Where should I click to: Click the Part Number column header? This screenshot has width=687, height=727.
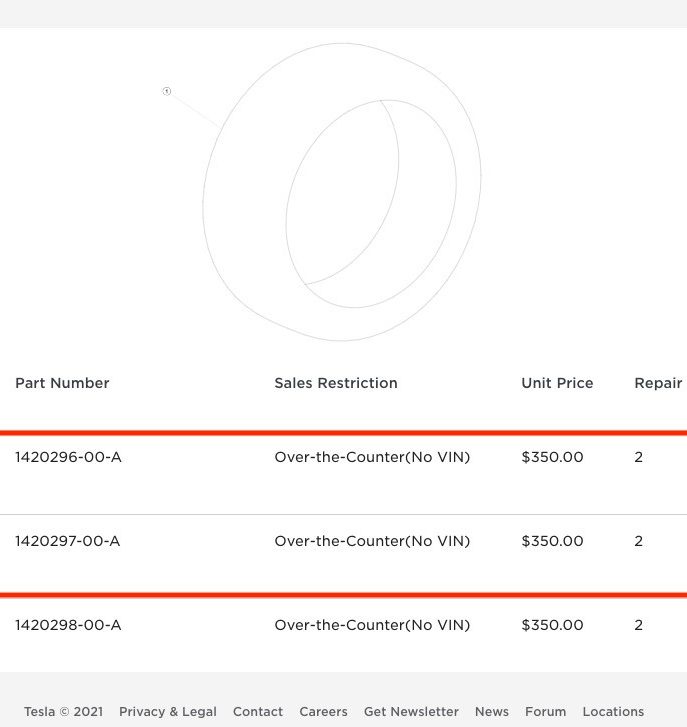[x=62, y=383]
